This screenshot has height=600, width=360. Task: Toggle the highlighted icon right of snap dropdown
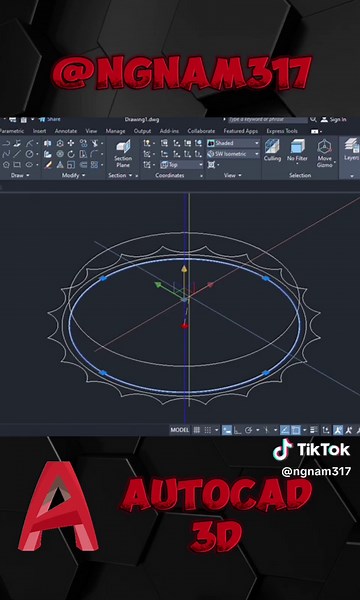(x=227, y=430)
